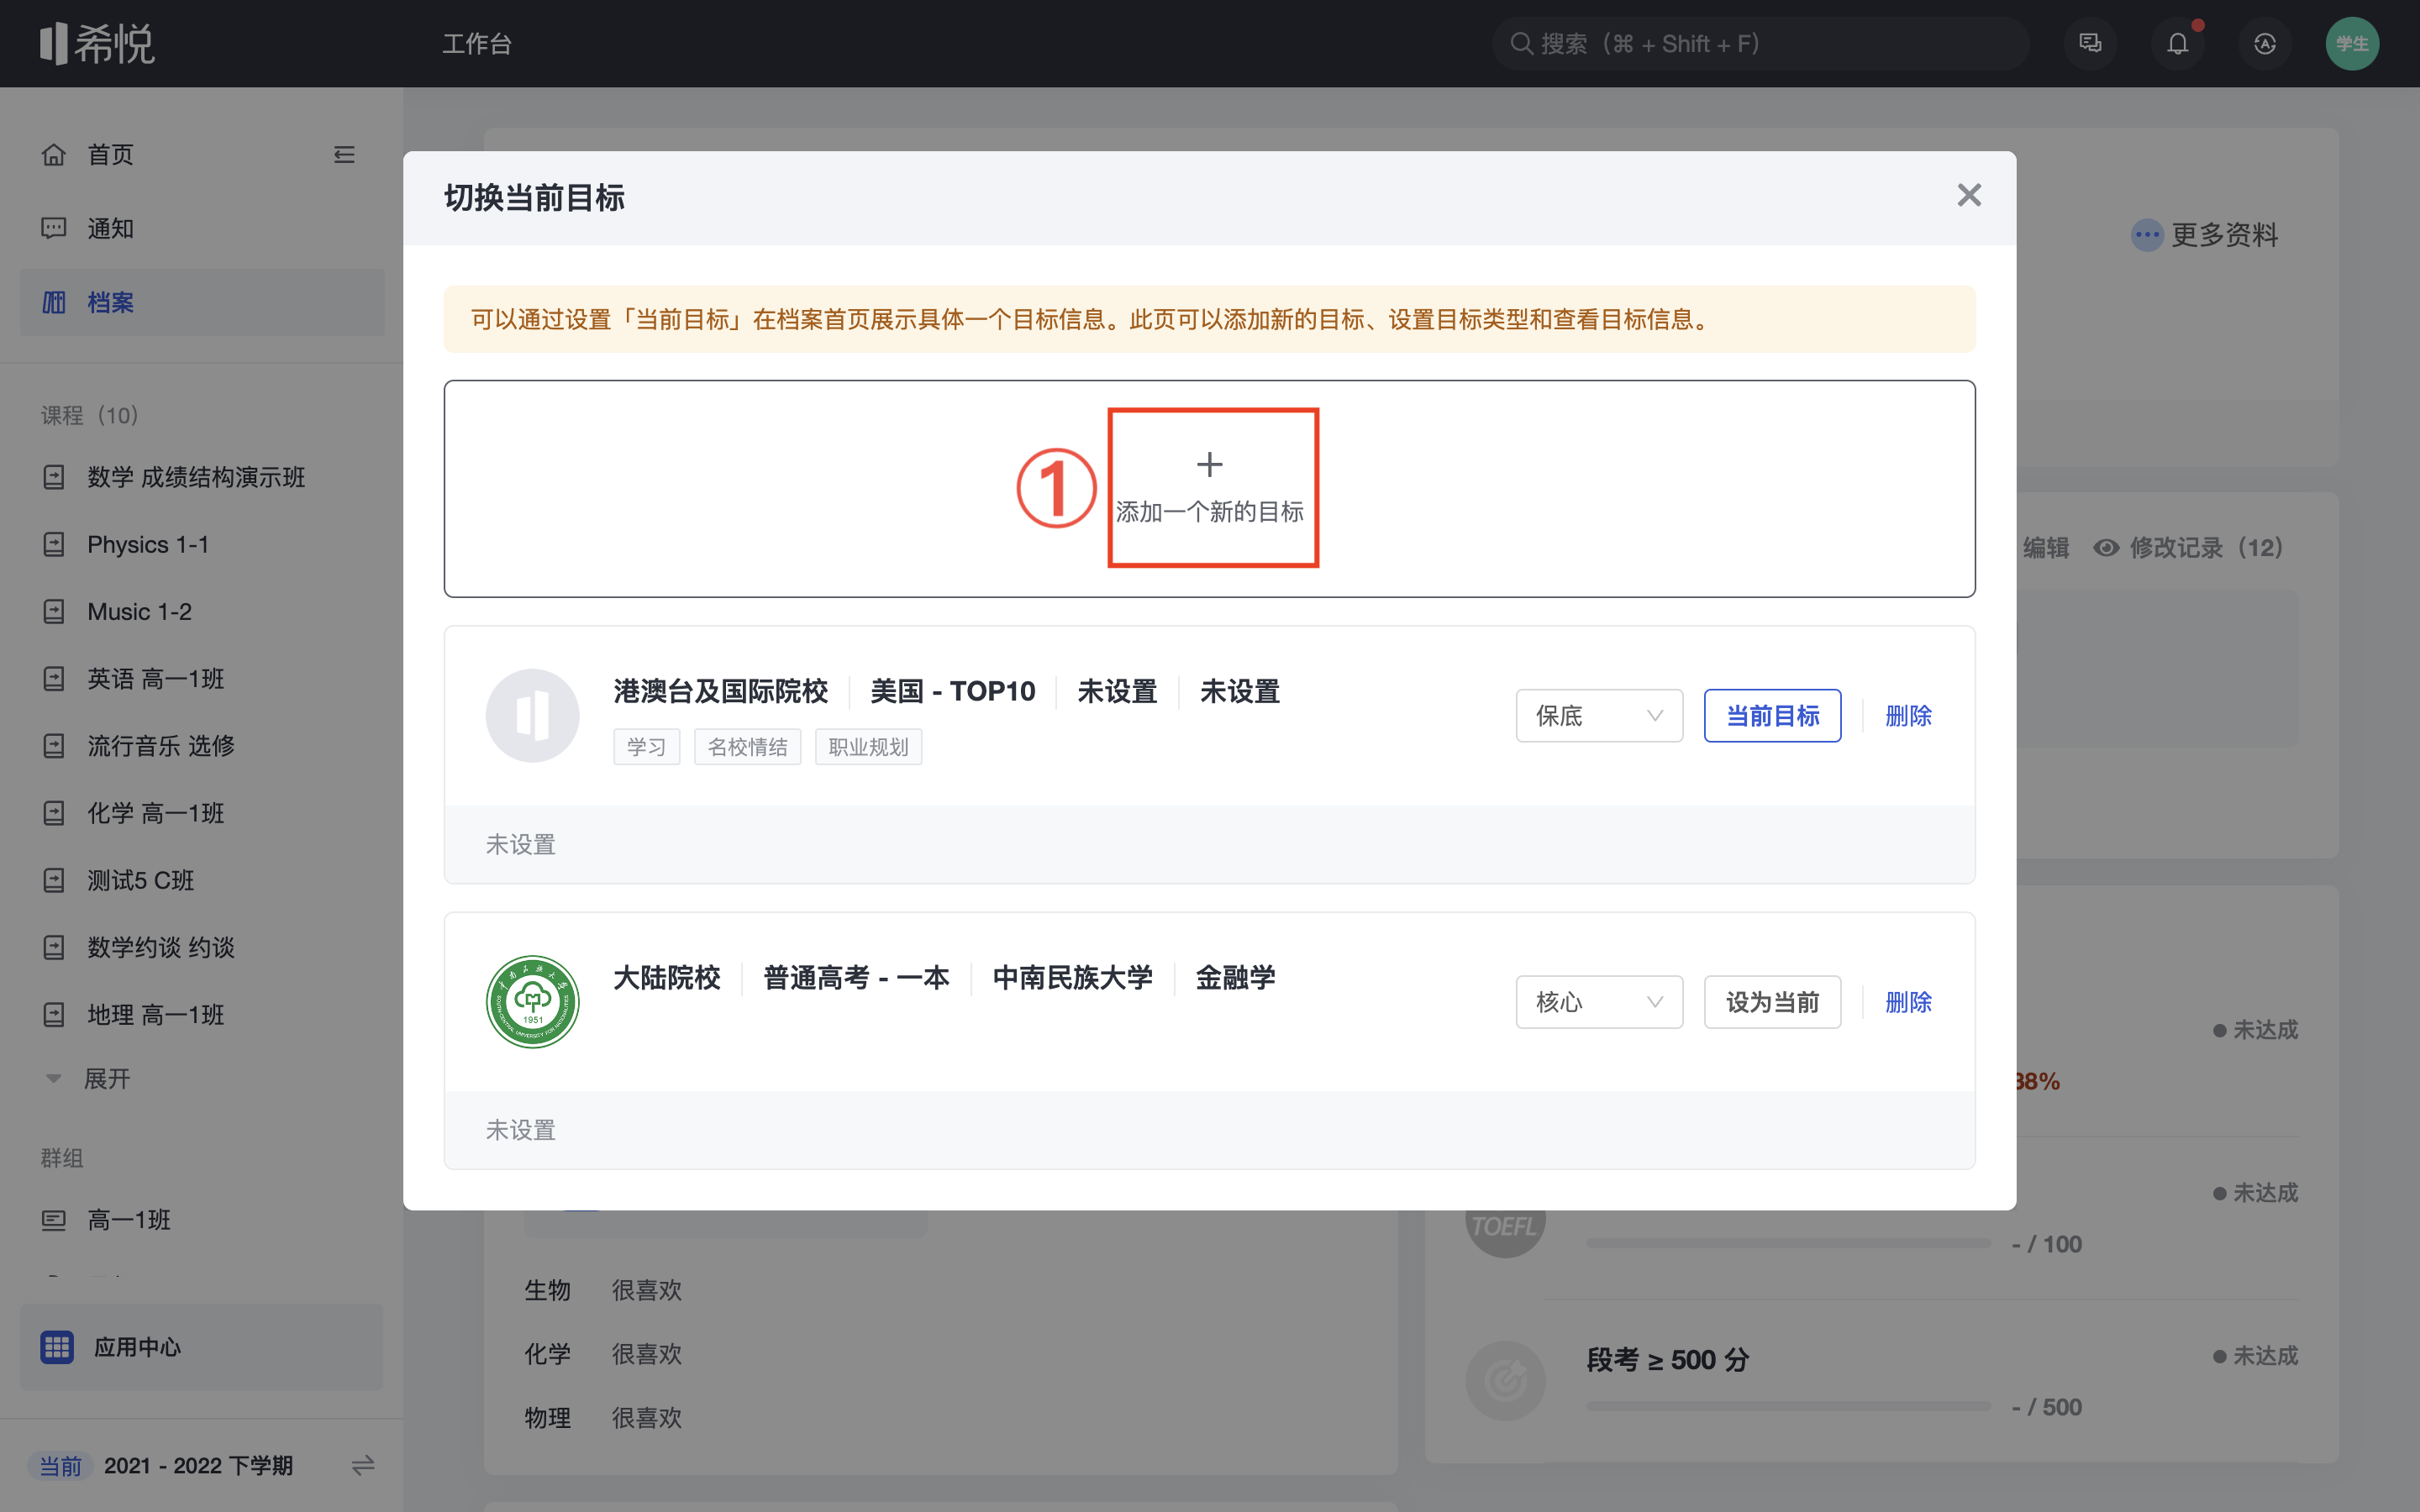Click the 当前目标 button
The height and width of the screenshot is (1512, 2420).
click(x=1772, y=716)
